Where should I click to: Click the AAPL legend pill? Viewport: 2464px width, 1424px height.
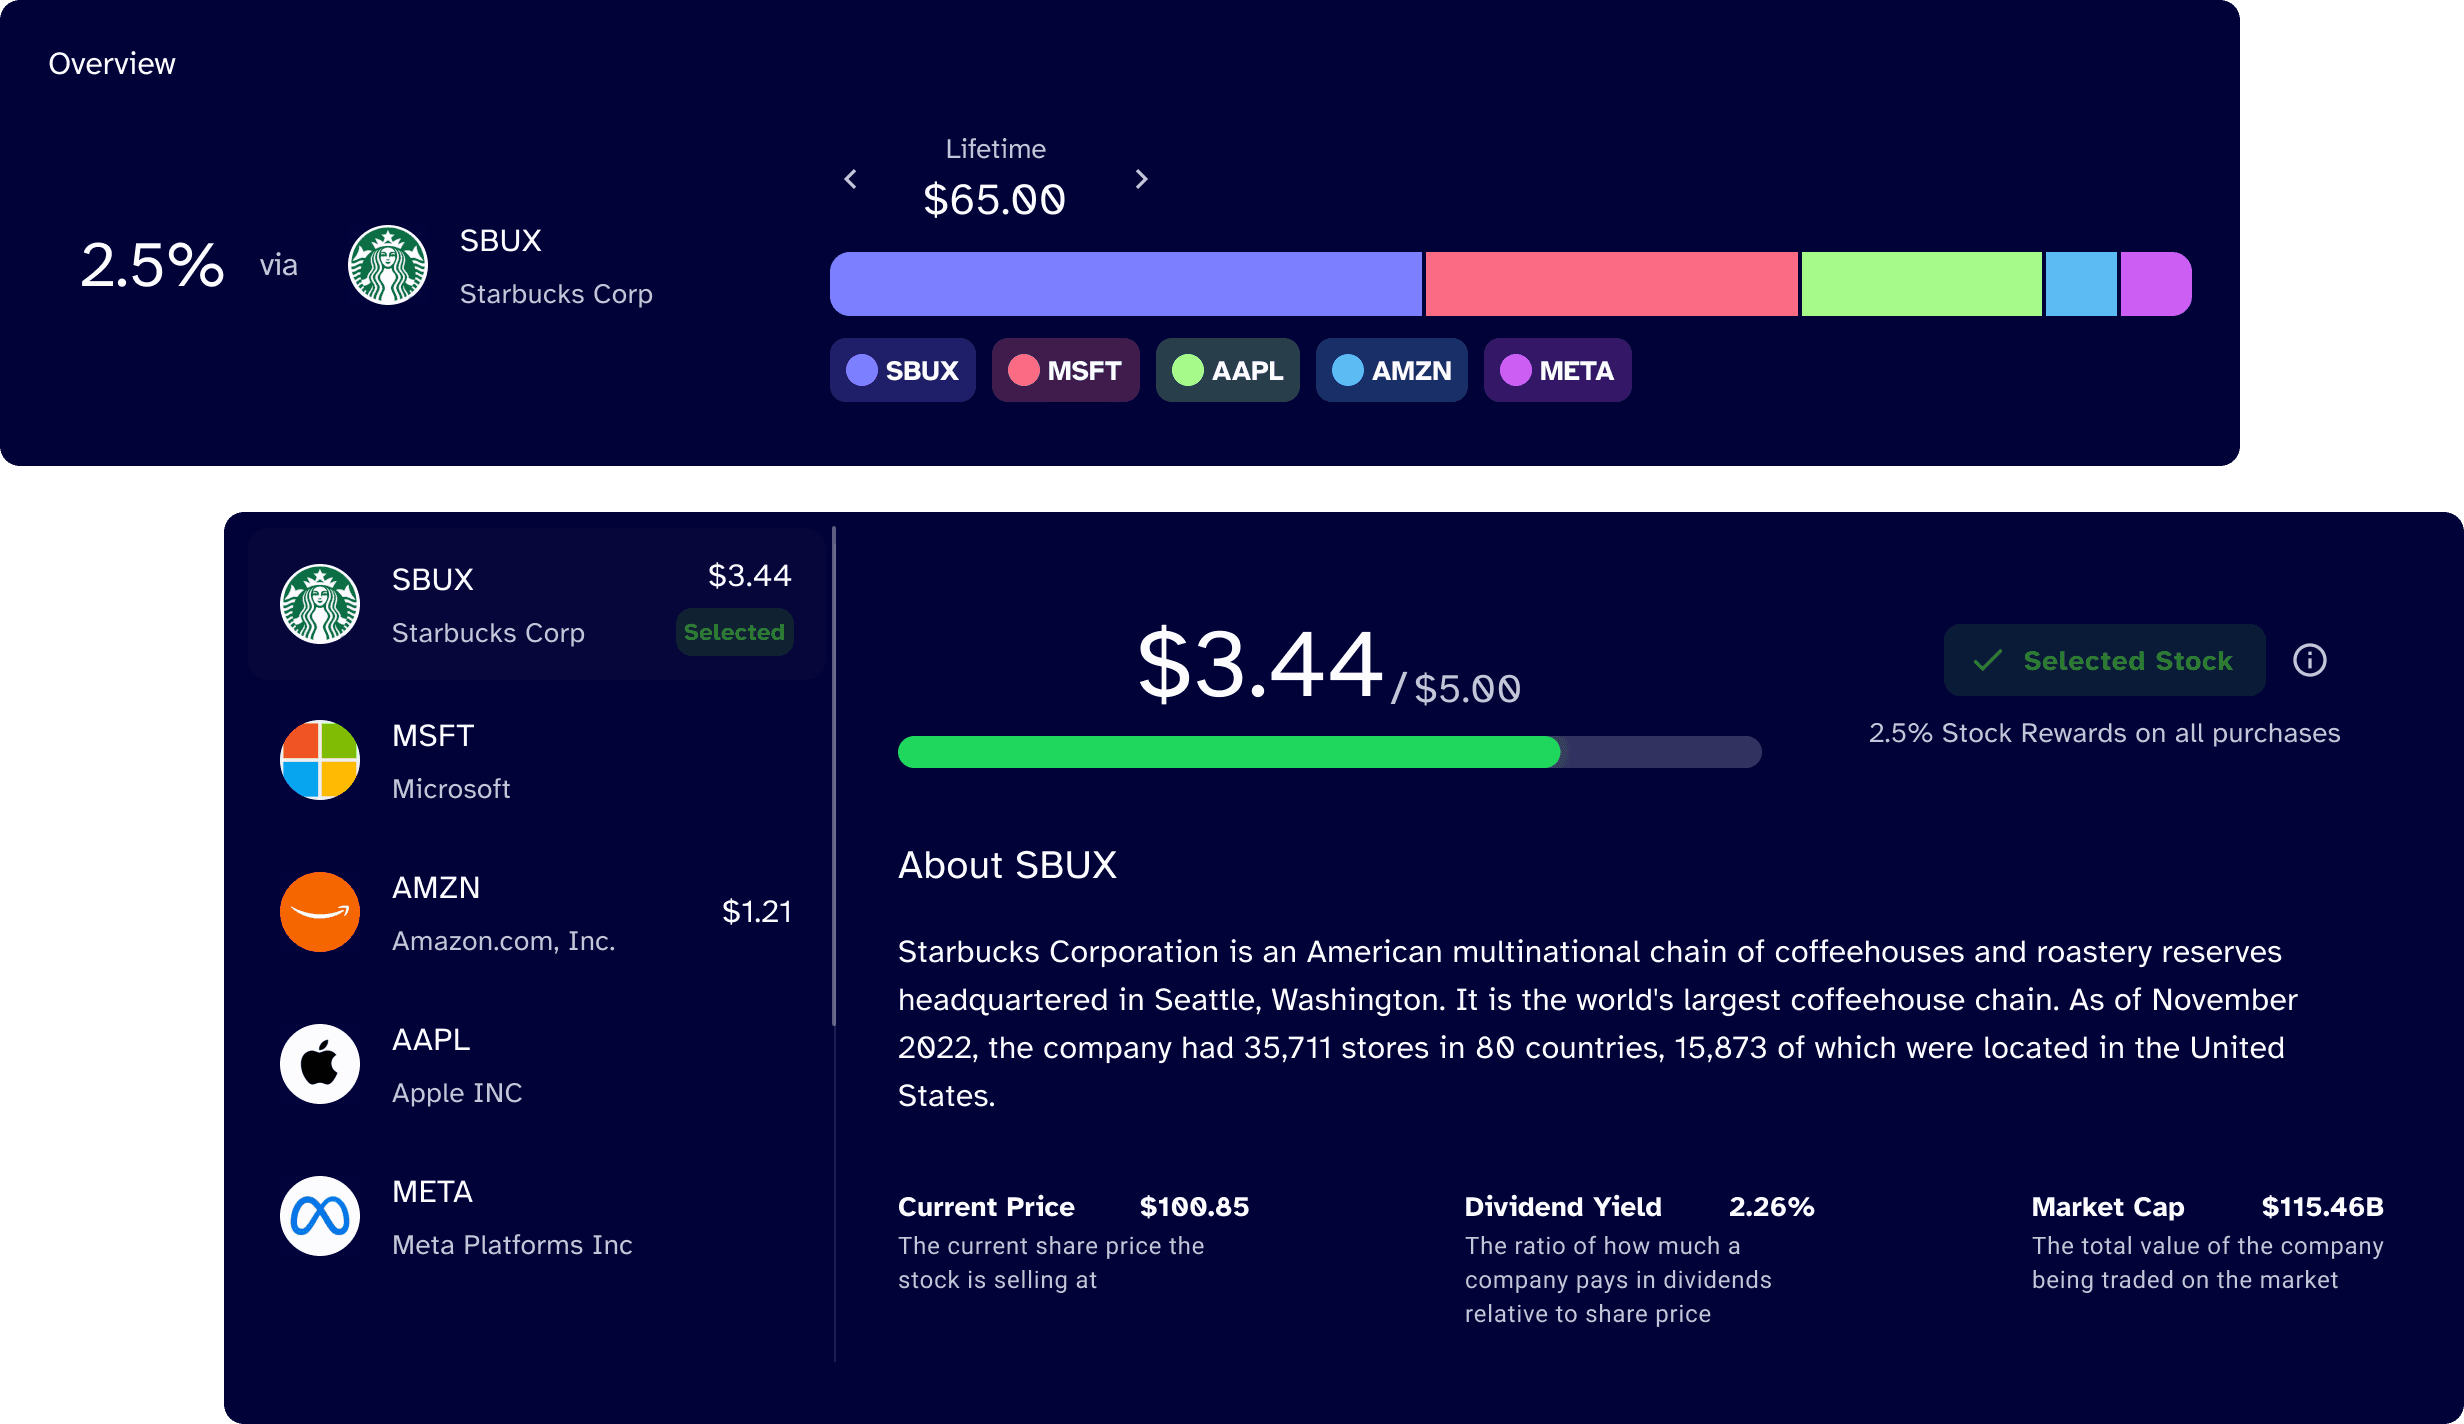click(x=1227, y=370)
